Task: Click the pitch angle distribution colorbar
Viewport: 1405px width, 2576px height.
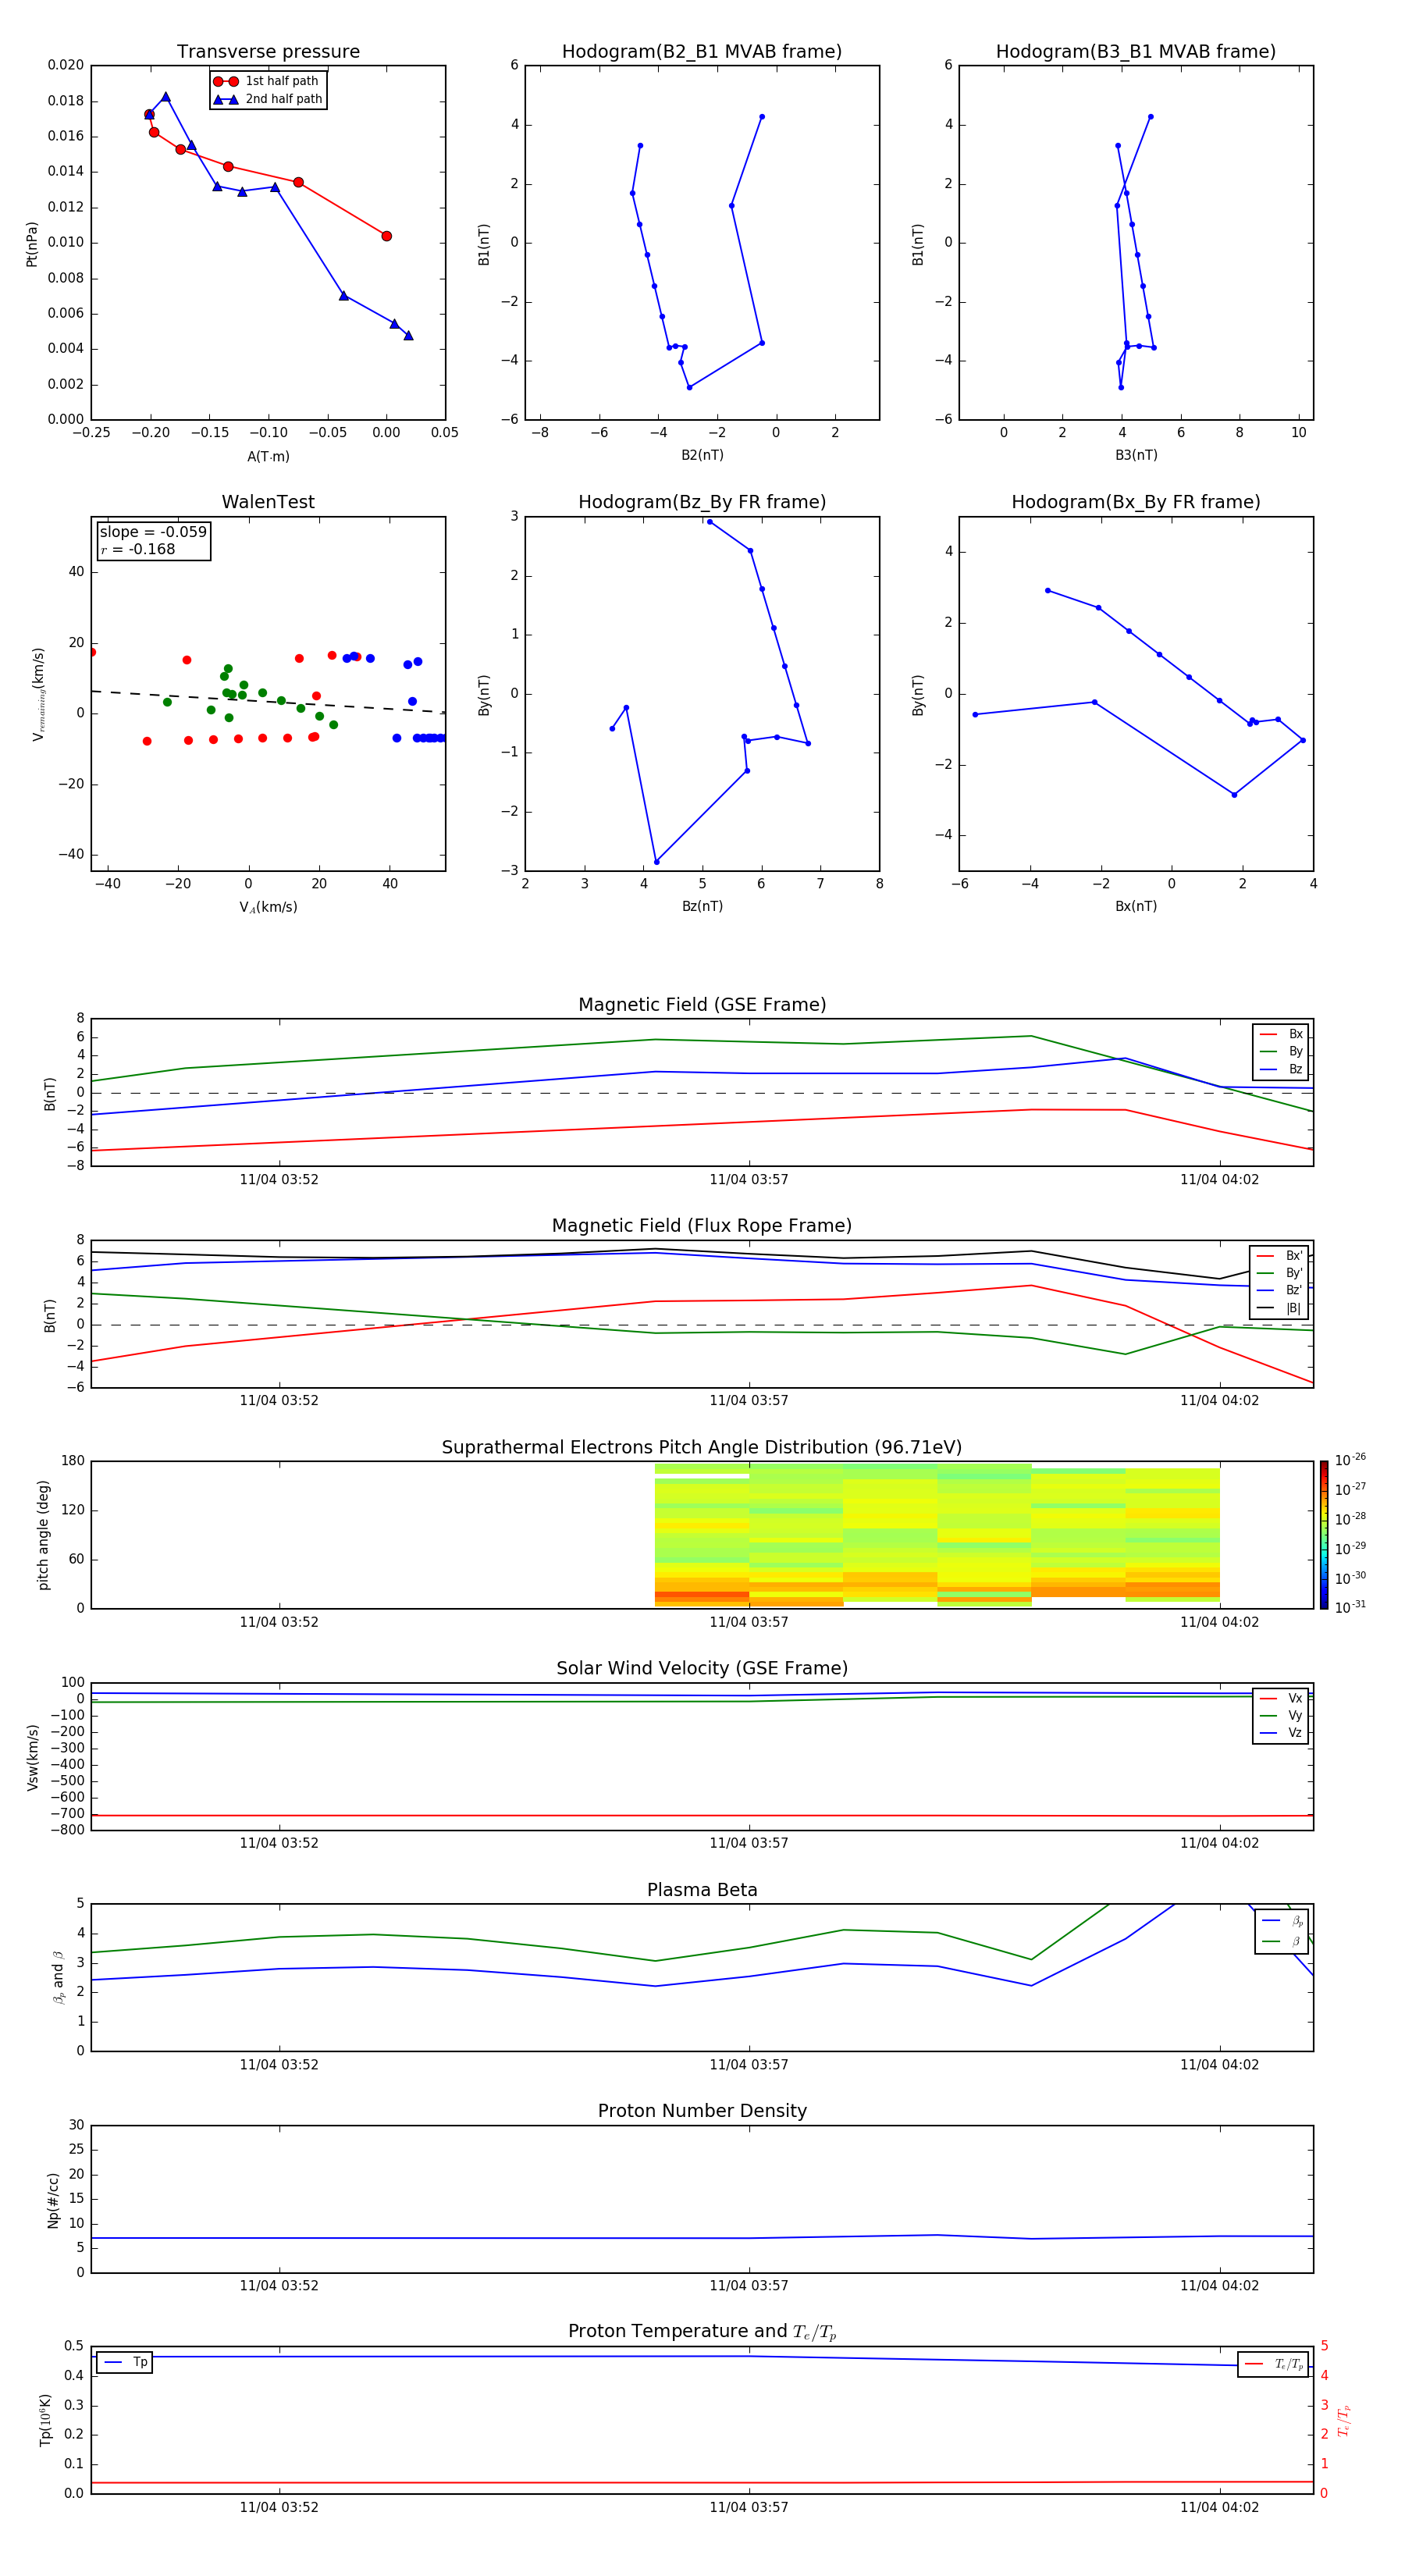Action: [x=1324, y=1534]
